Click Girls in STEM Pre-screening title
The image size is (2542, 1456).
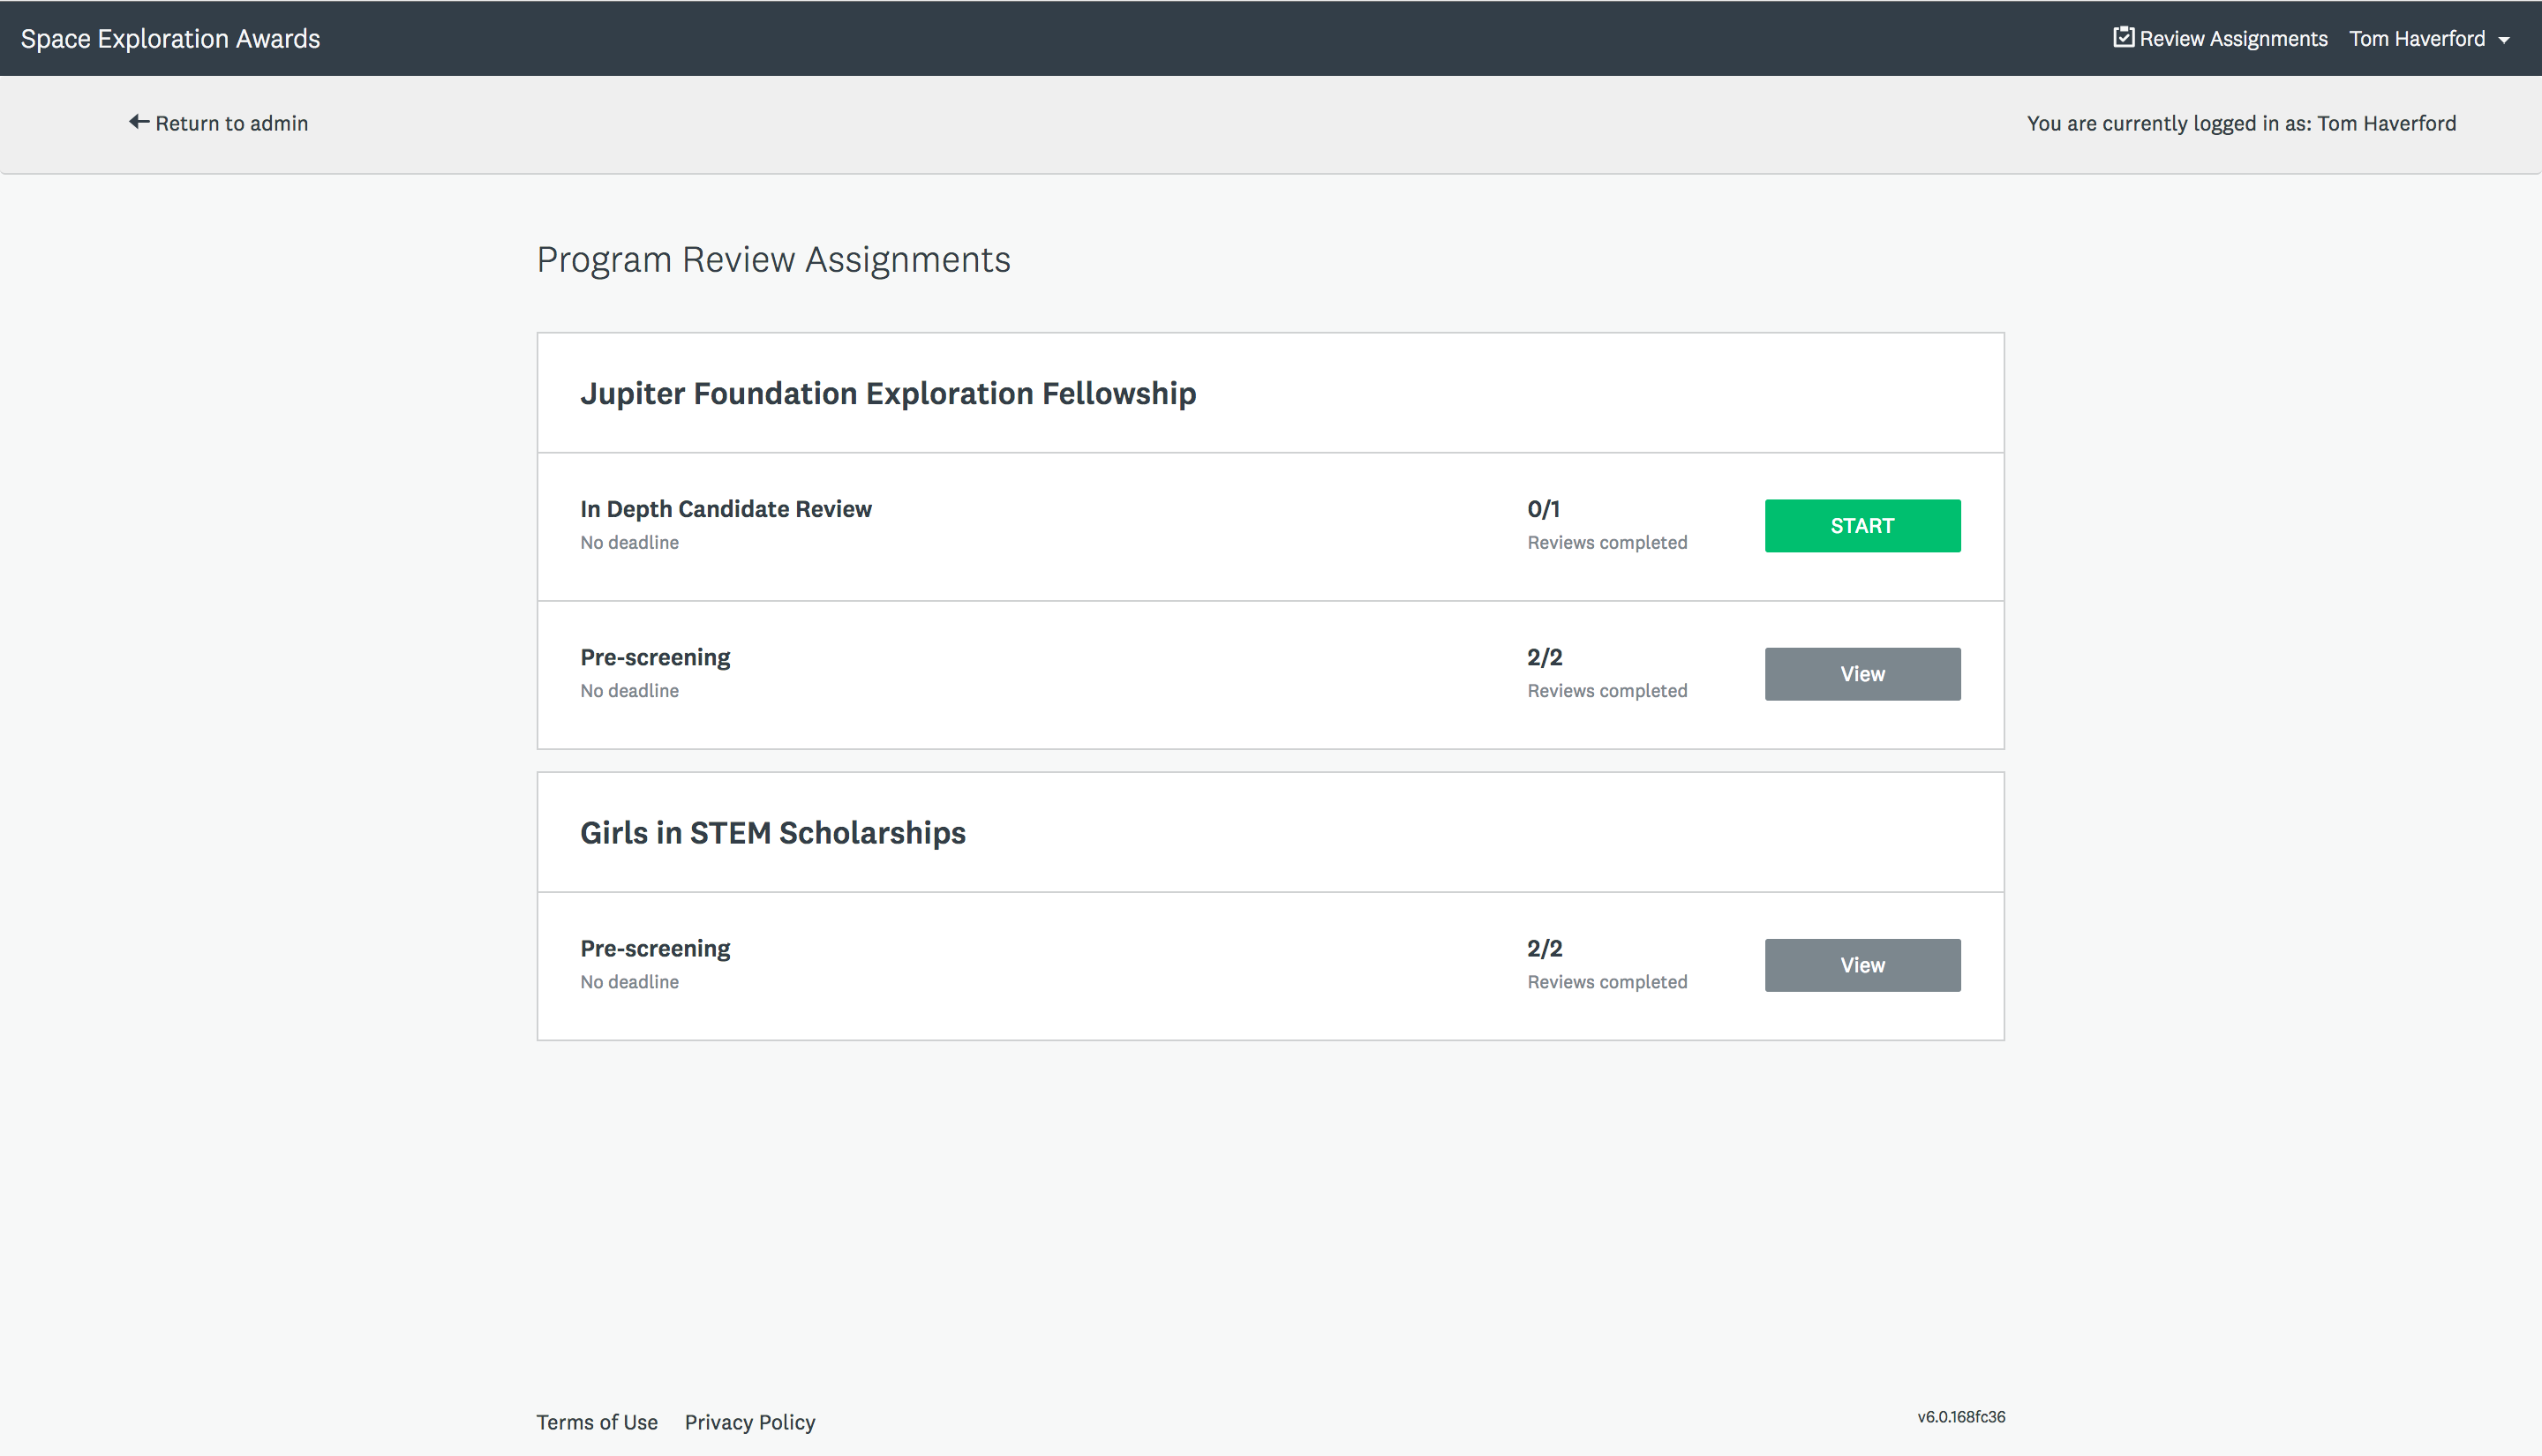(x=654, y=948)
